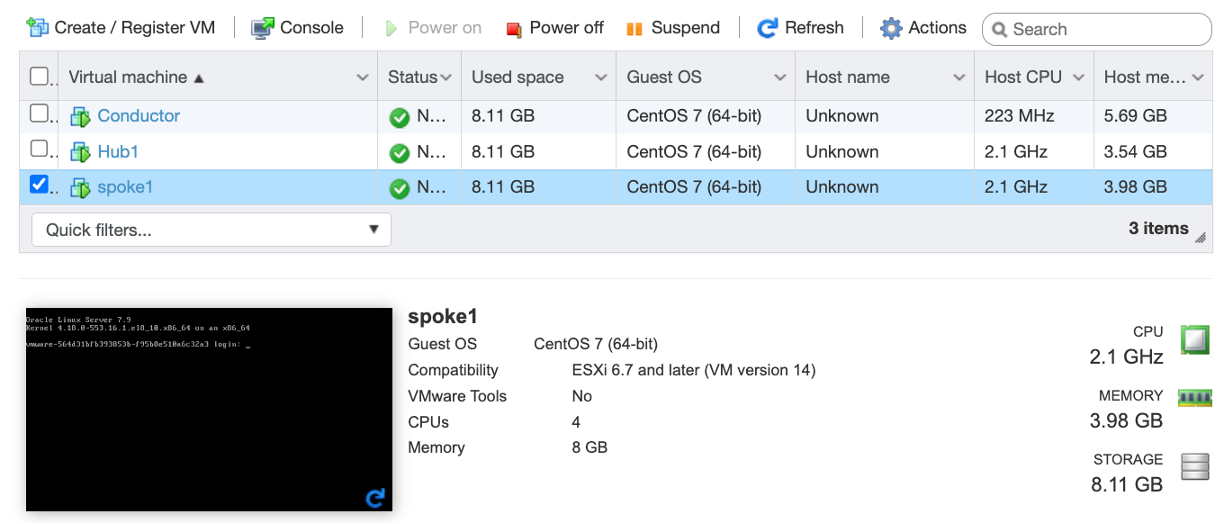Click the red Power off icon
The image size is (1224, 524).
514,29
